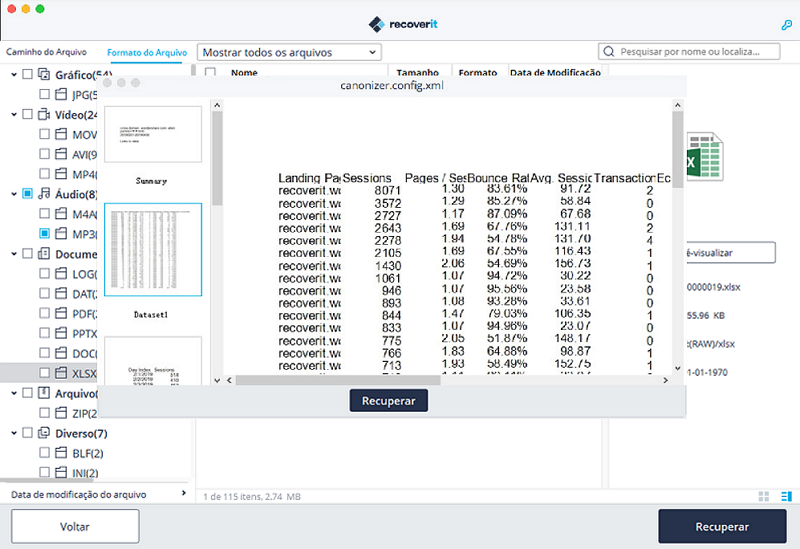Collapse the Diverso tree node

[x=14, y=433]
